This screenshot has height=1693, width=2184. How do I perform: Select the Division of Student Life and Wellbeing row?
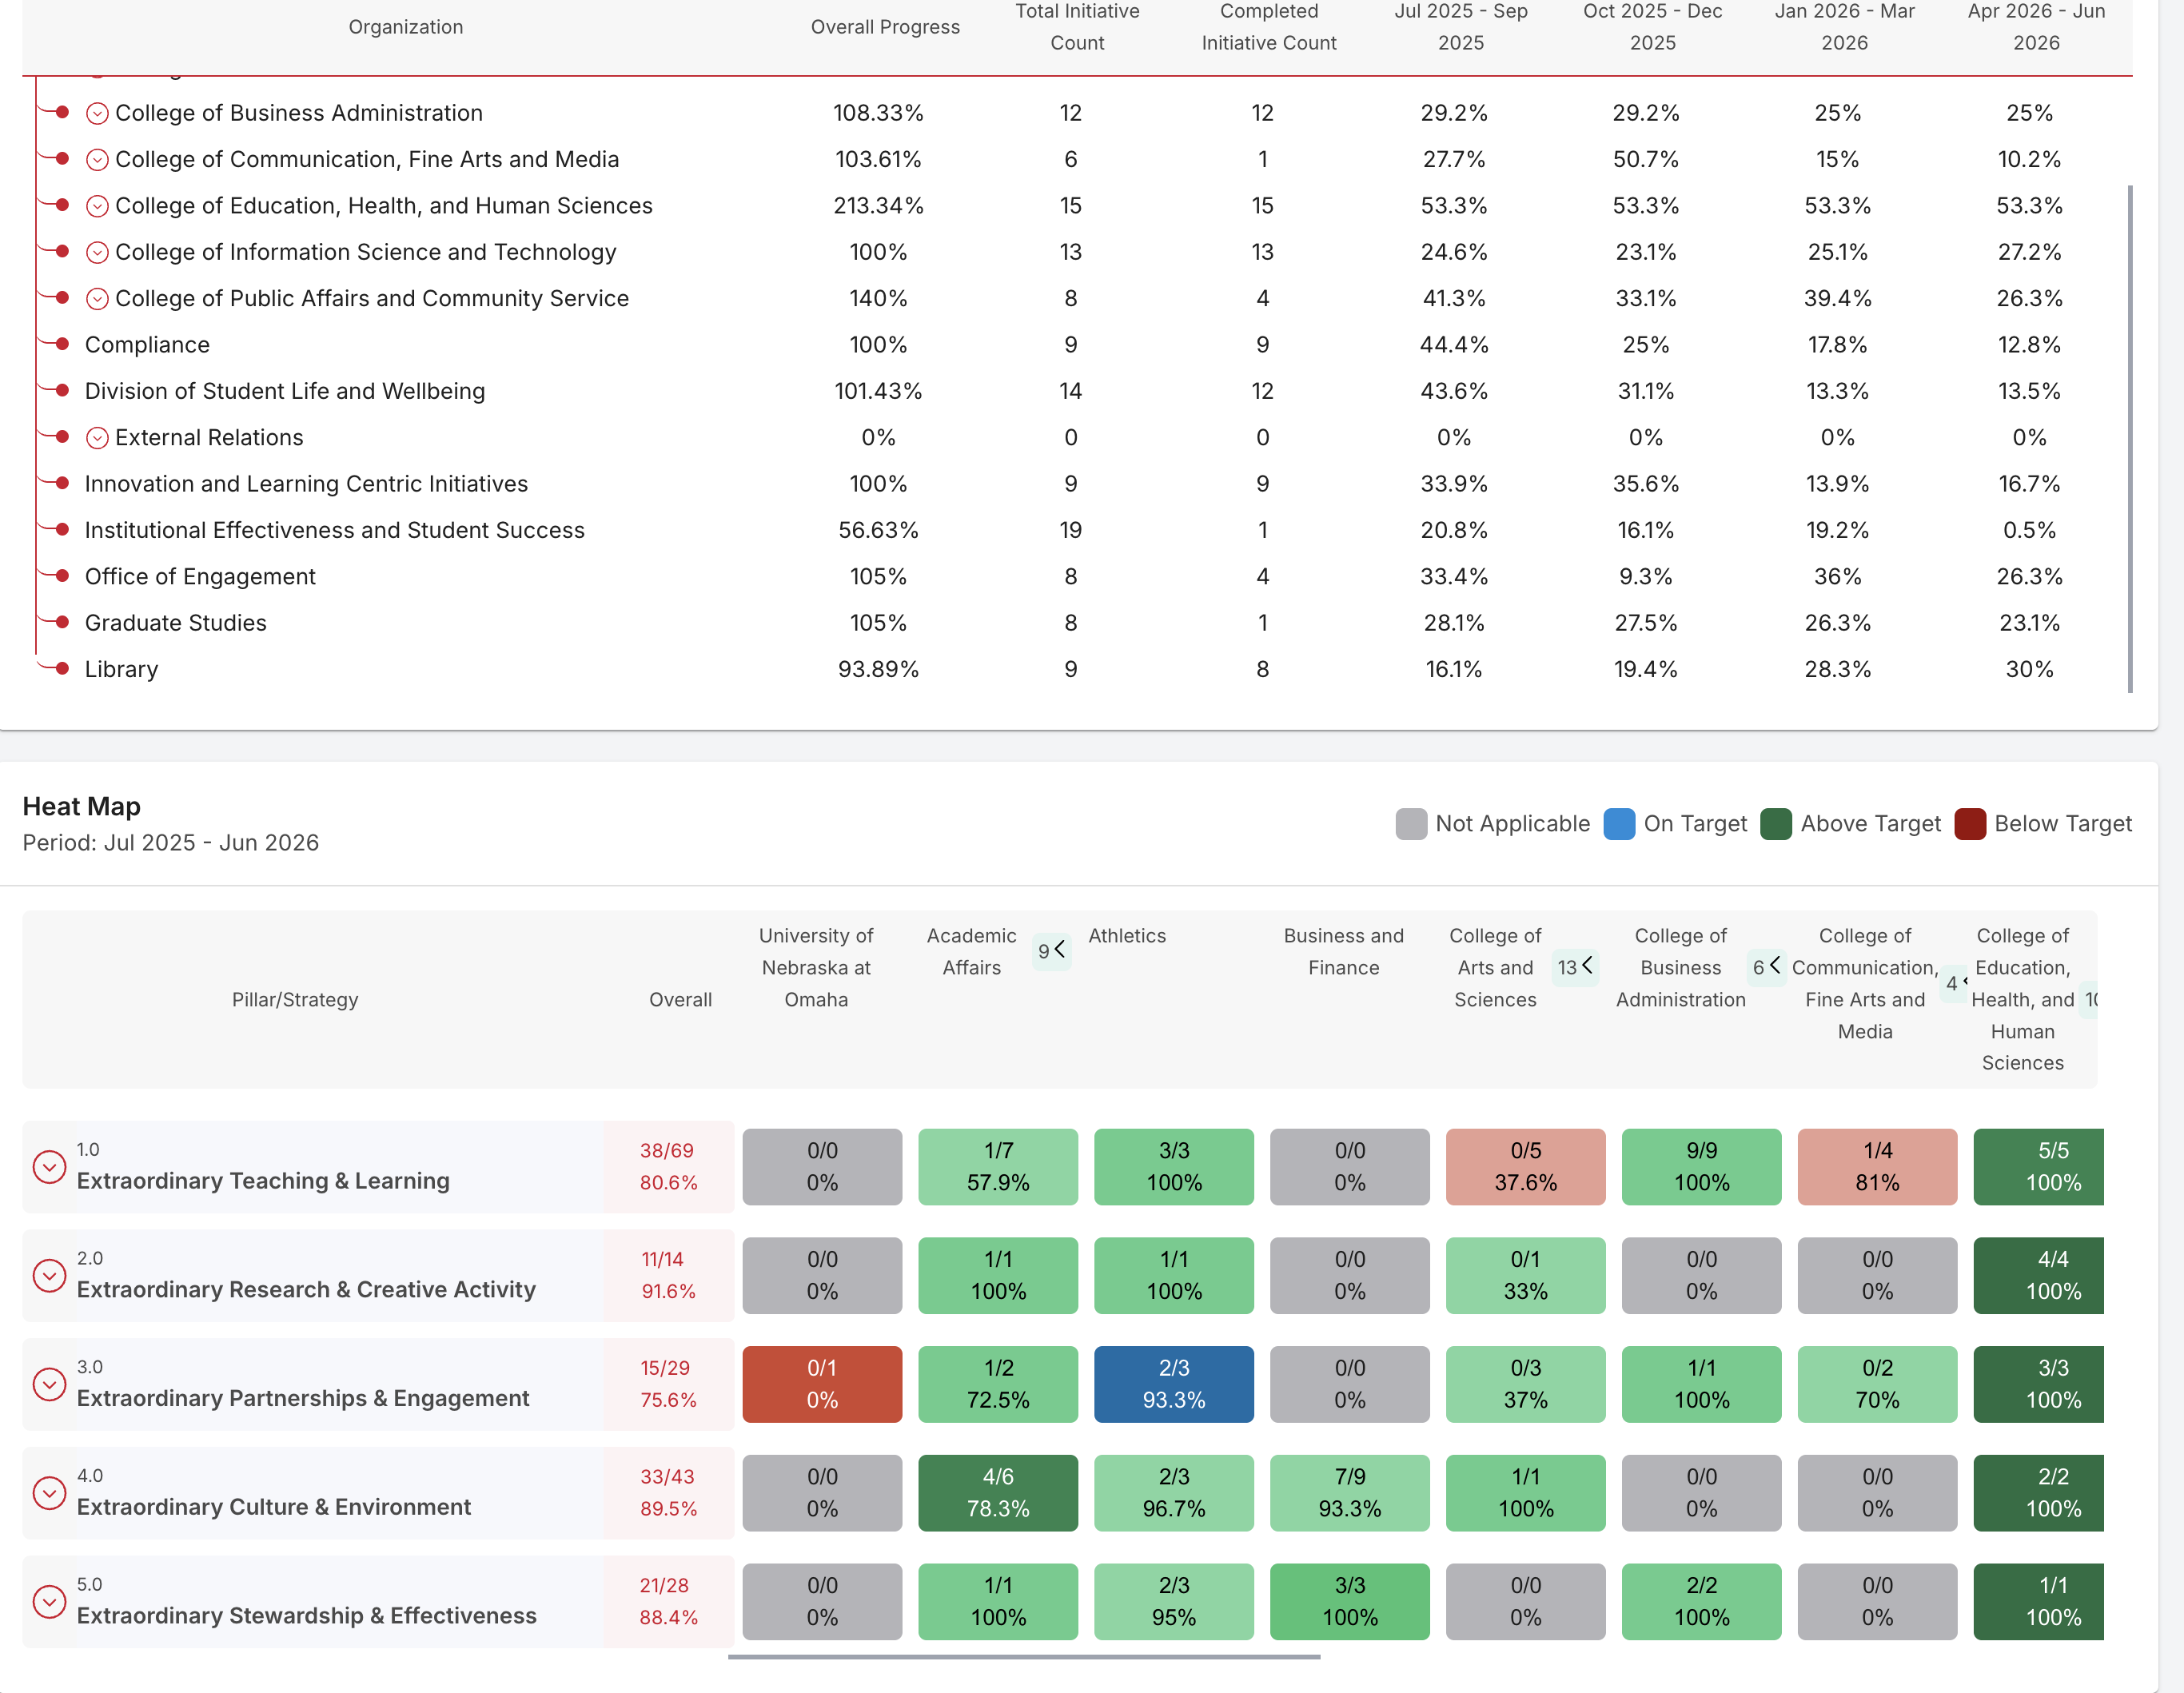(x=1078, y=391)
